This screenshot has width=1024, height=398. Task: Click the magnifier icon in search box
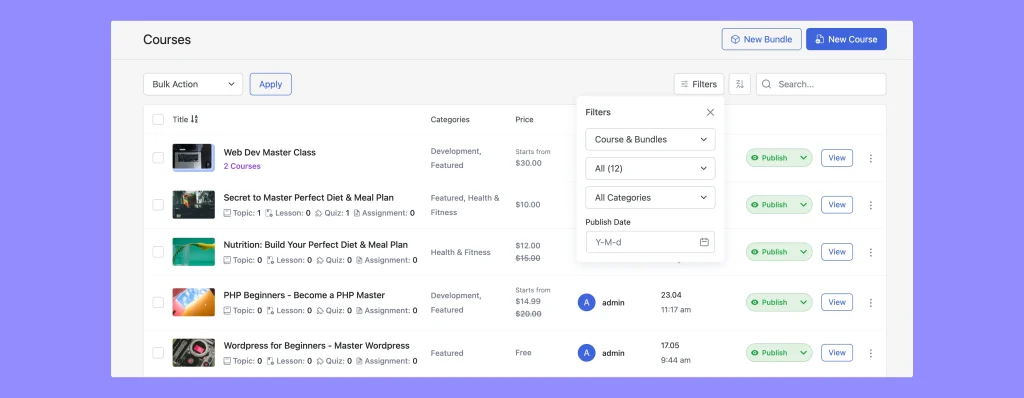[767, 84]
